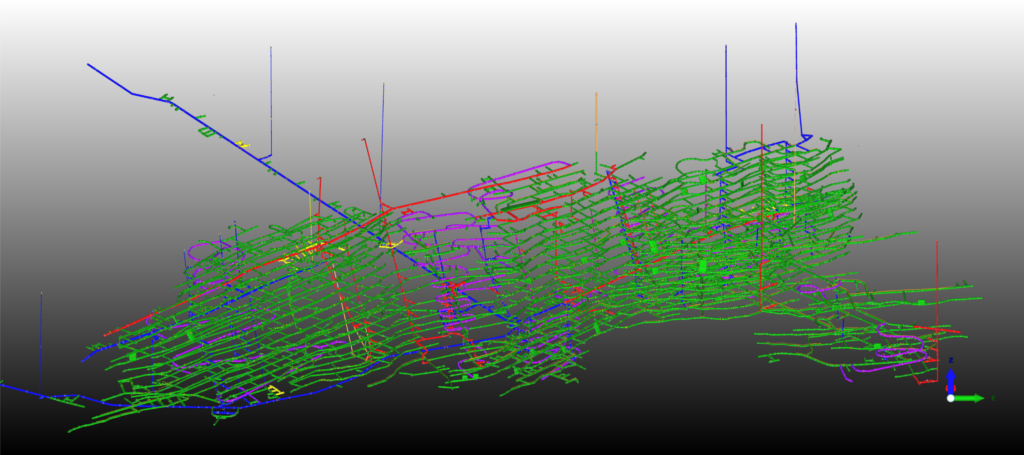This screenshot has width=1024, height=455.
Task: Pick the second blue shaft at upper right
Action: click(726, 90)
